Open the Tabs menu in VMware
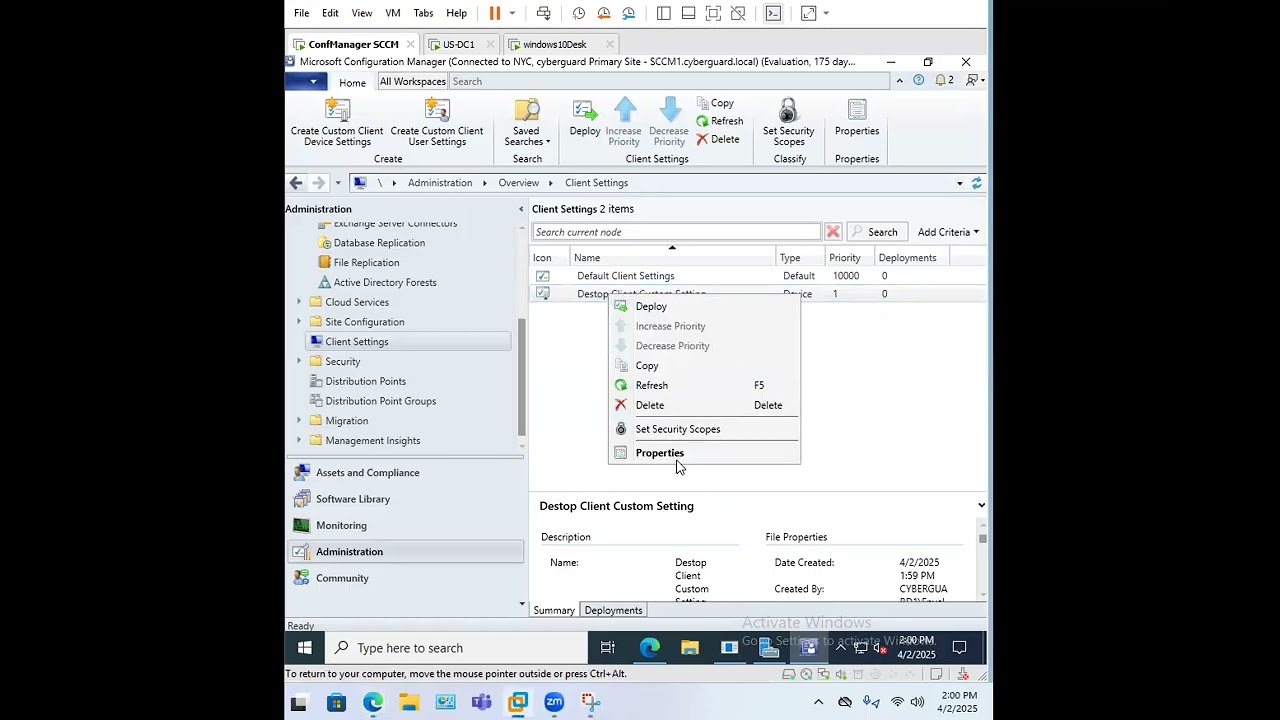The width and height of the screenshot is (1280, 720). coord(423,13)
